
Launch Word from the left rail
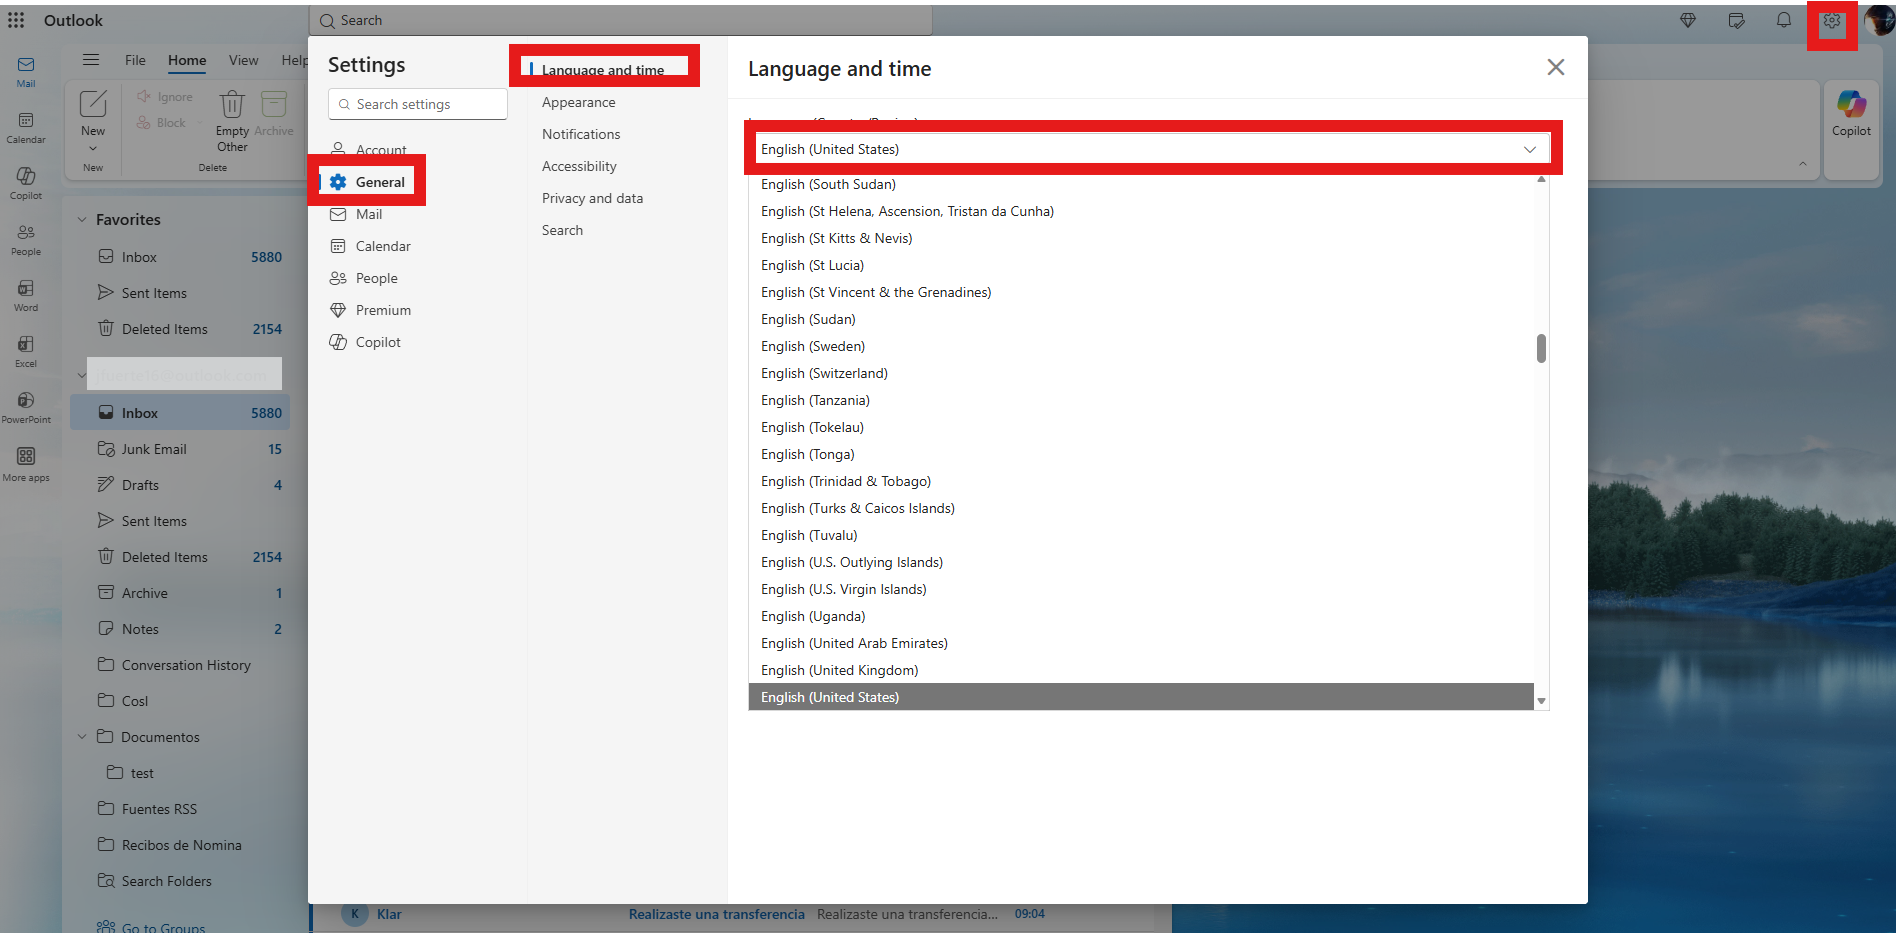pos(26,295)
